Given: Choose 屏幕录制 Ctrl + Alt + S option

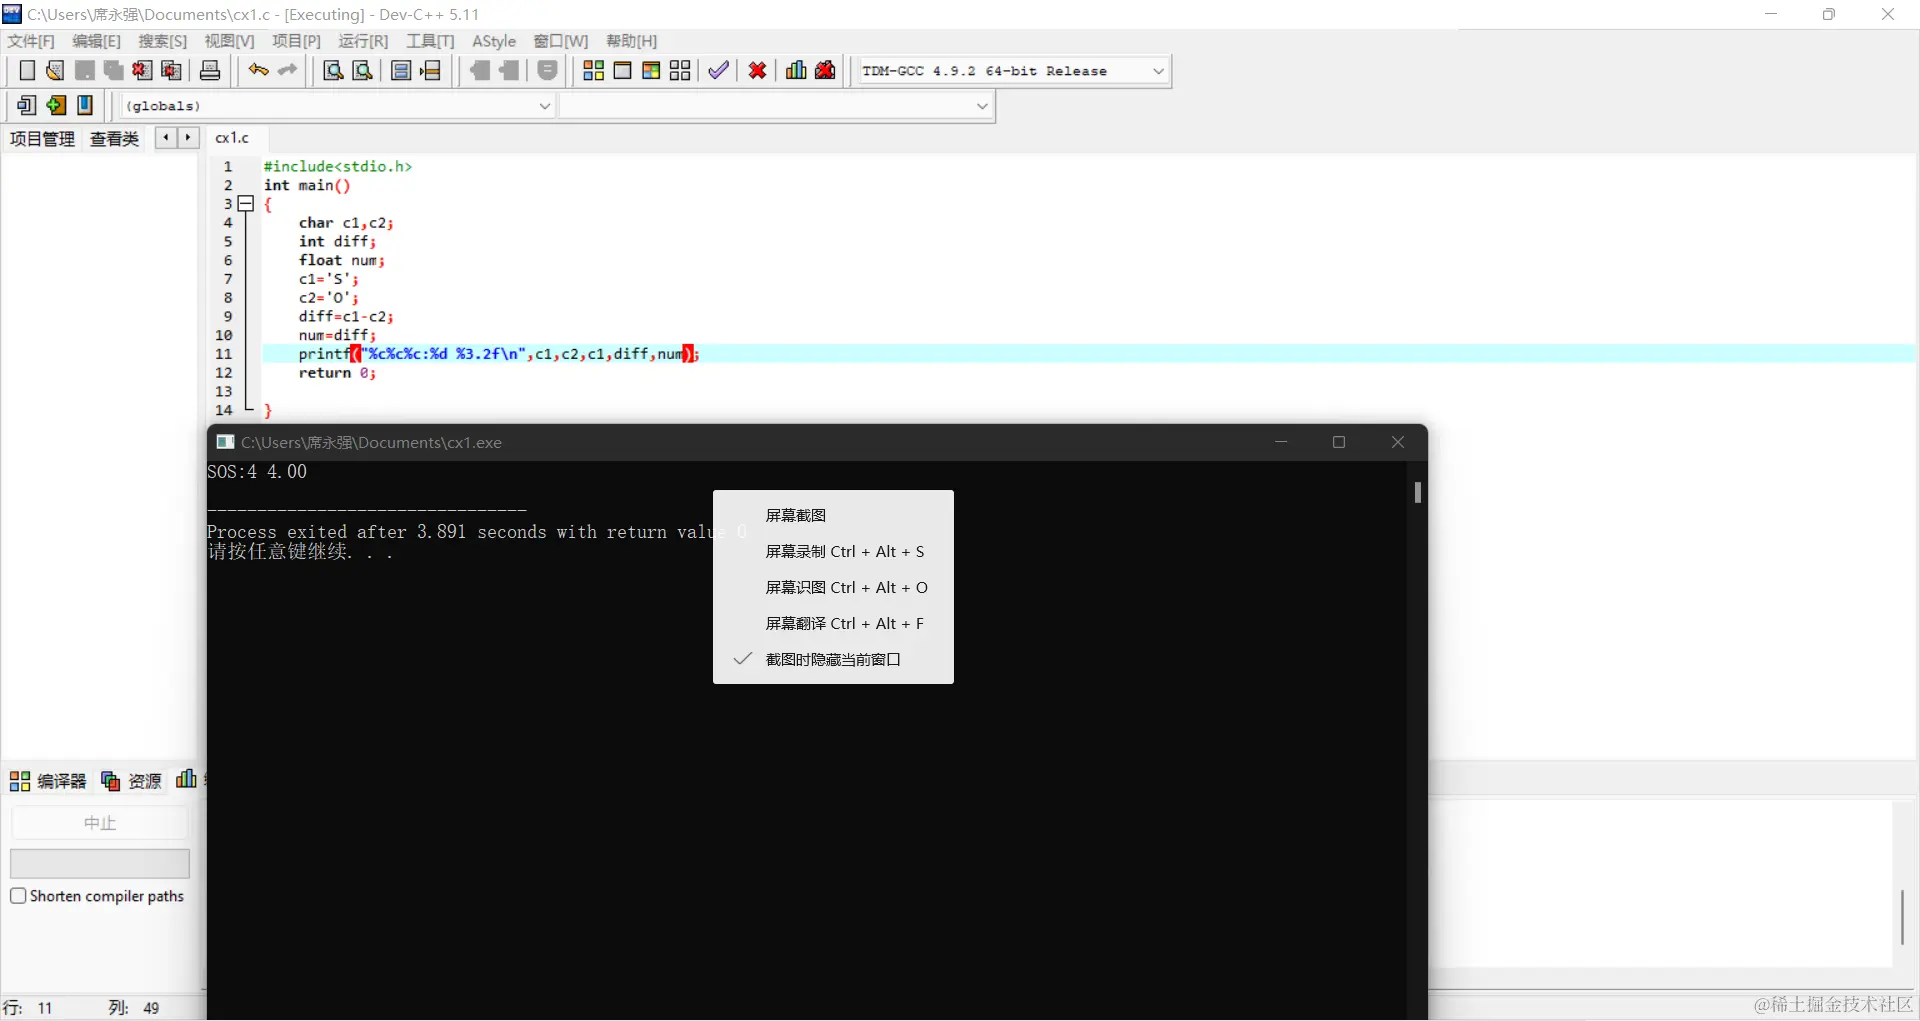Looking at the screenshot, I should 833,552.
